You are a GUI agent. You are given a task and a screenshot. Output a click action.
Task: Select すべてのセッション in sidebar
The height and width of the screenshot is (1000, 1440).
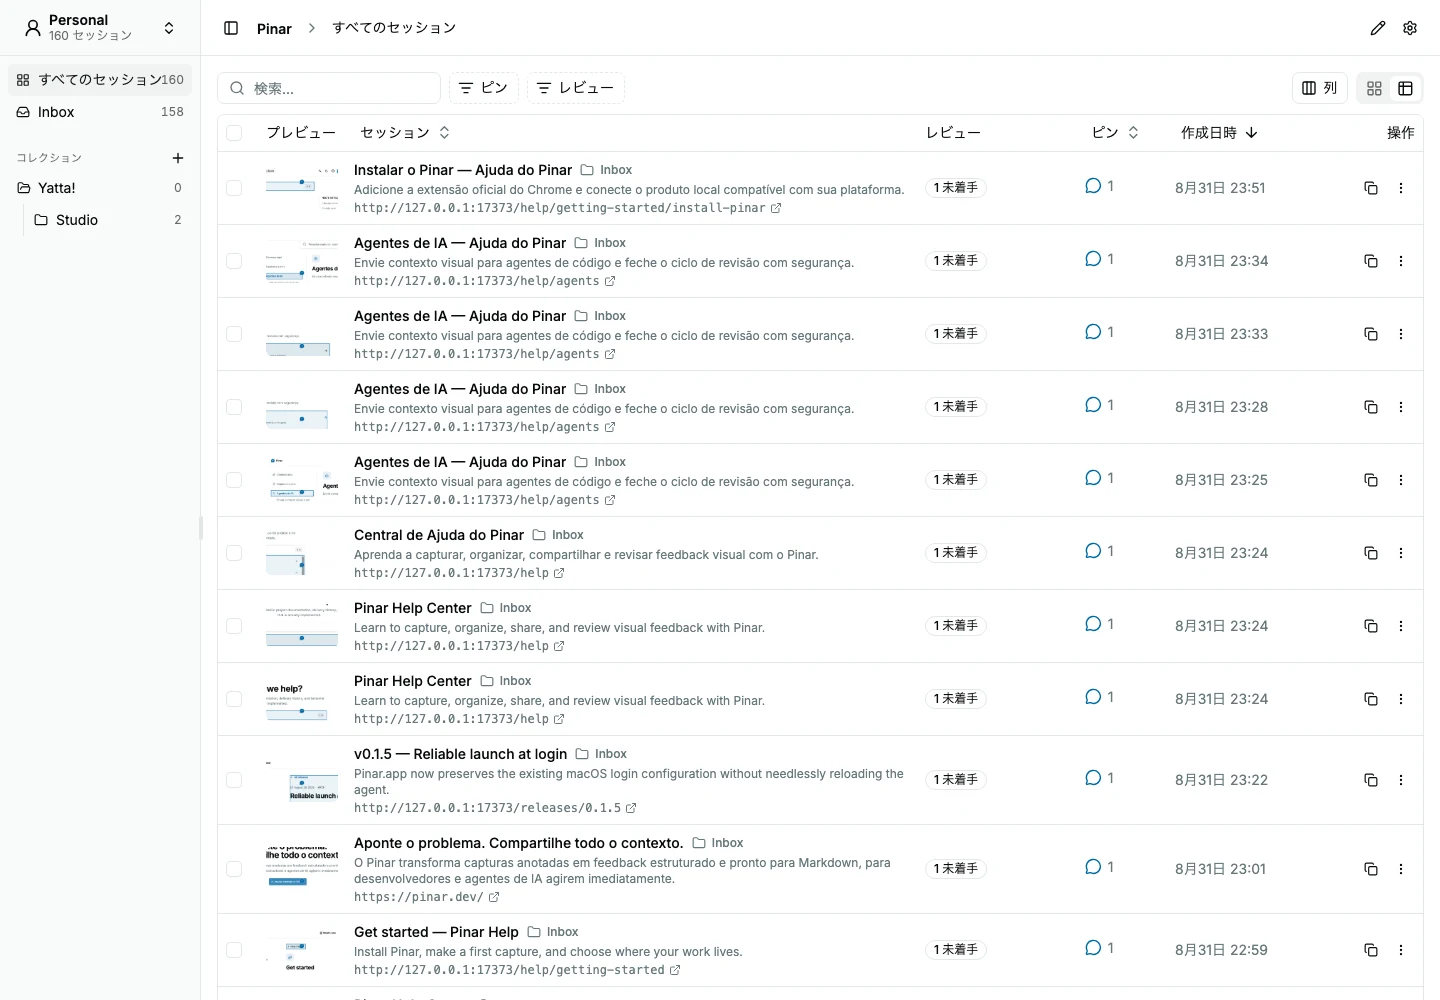point(100,80)
